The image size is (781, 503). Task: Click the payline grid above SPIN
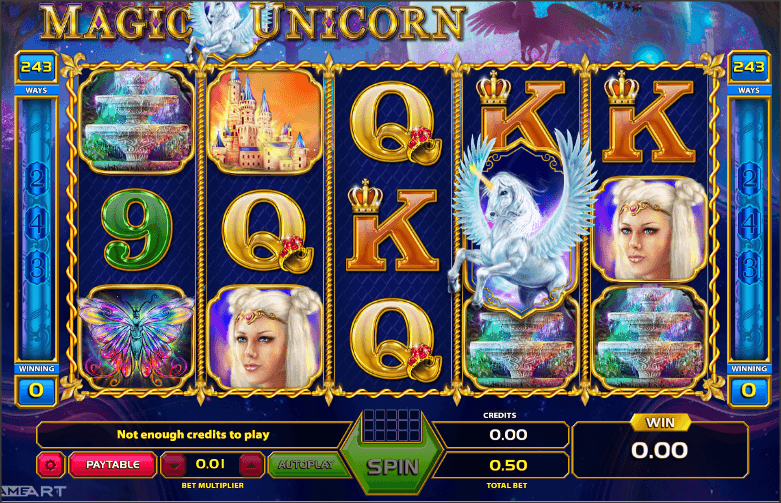(x=392, y=425)
